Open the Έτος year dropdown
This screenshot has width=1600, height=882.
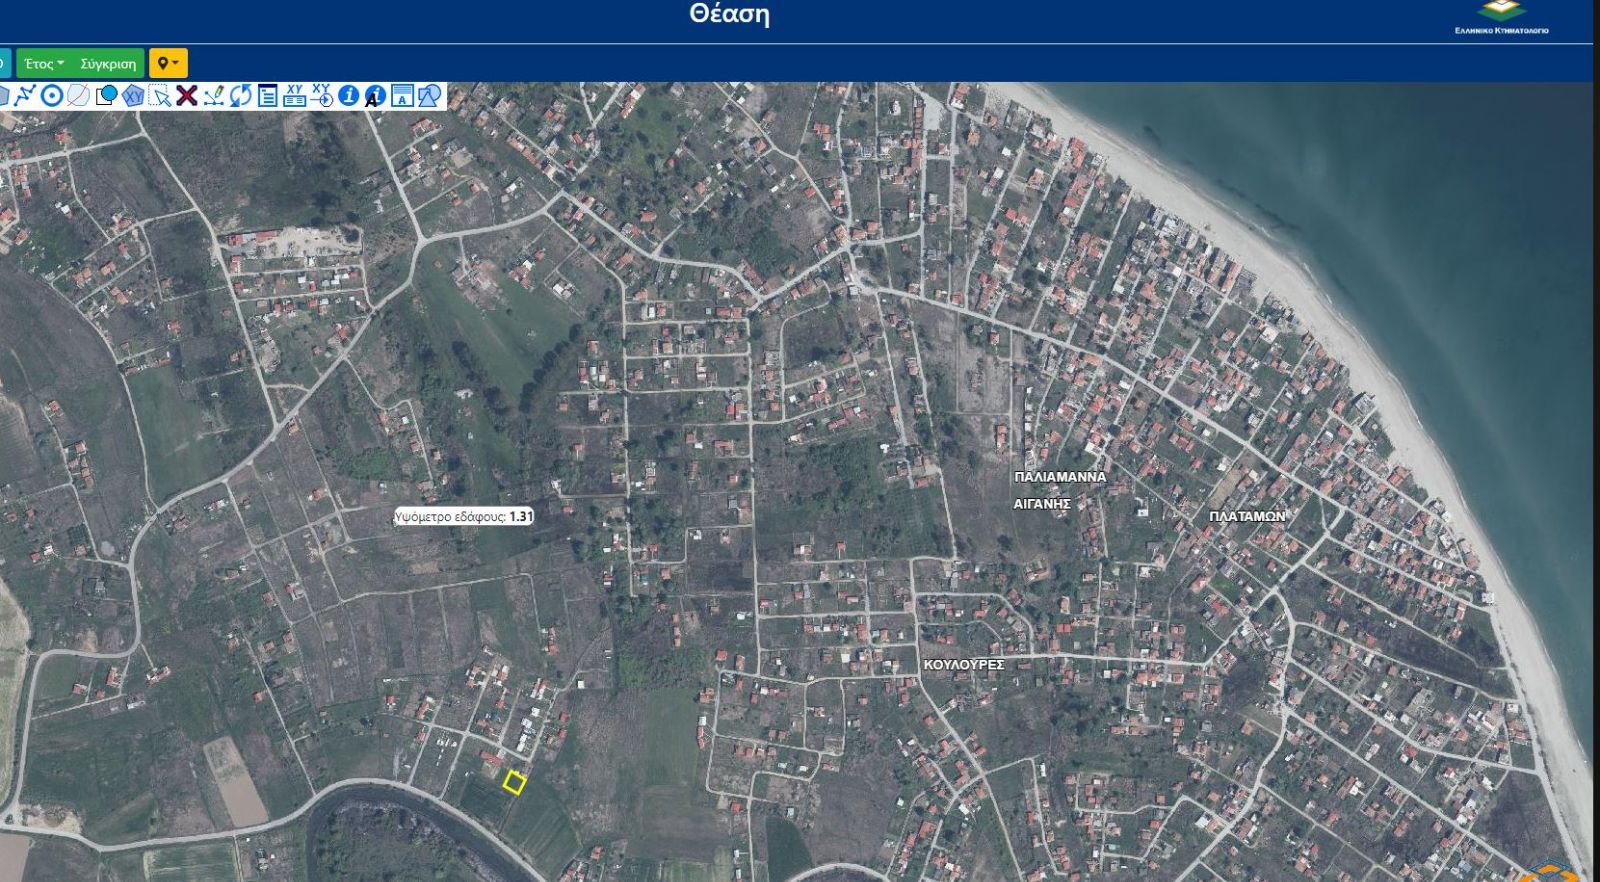pyautogui.click(x=44, y=64)
